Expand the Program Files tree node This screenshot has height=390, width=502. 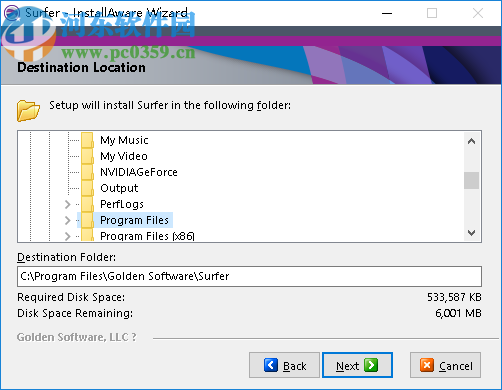68,220
